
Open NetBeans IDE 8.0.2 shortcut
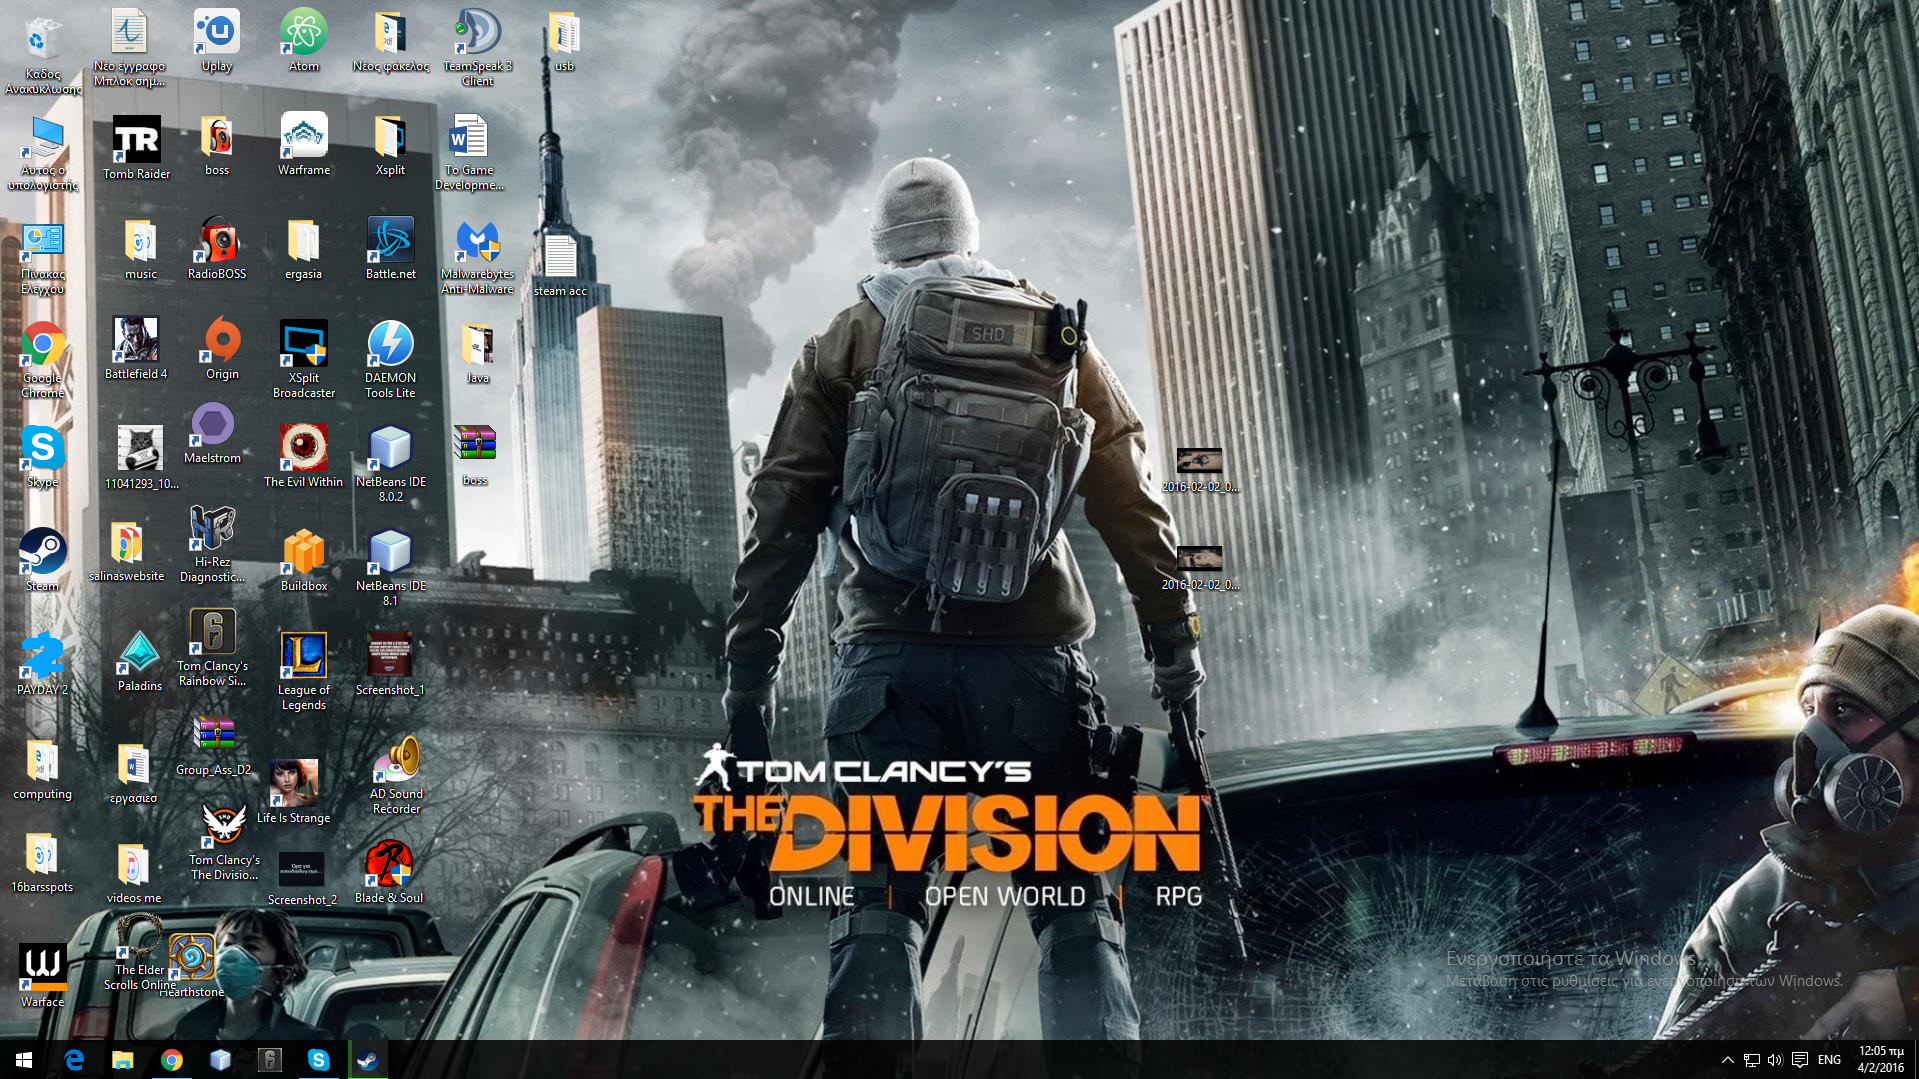pos(390,464)
